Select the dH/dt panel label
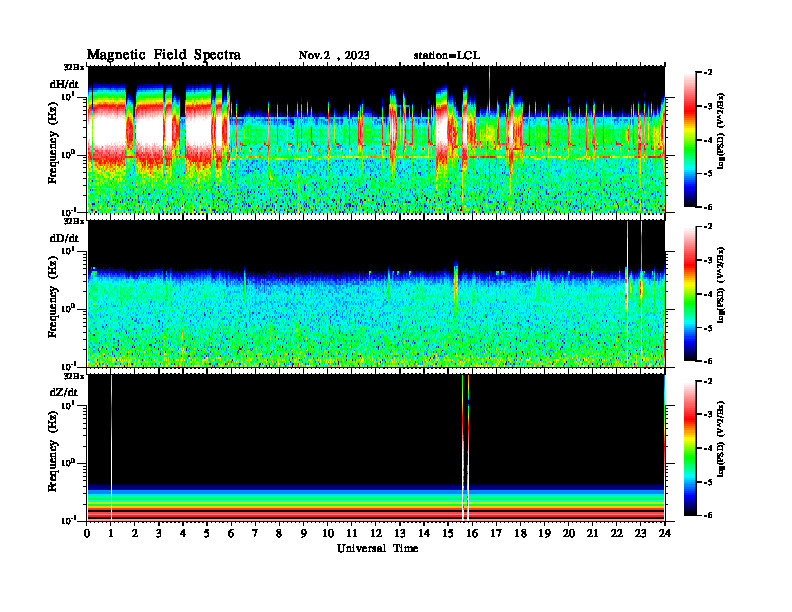 (64, 84)
